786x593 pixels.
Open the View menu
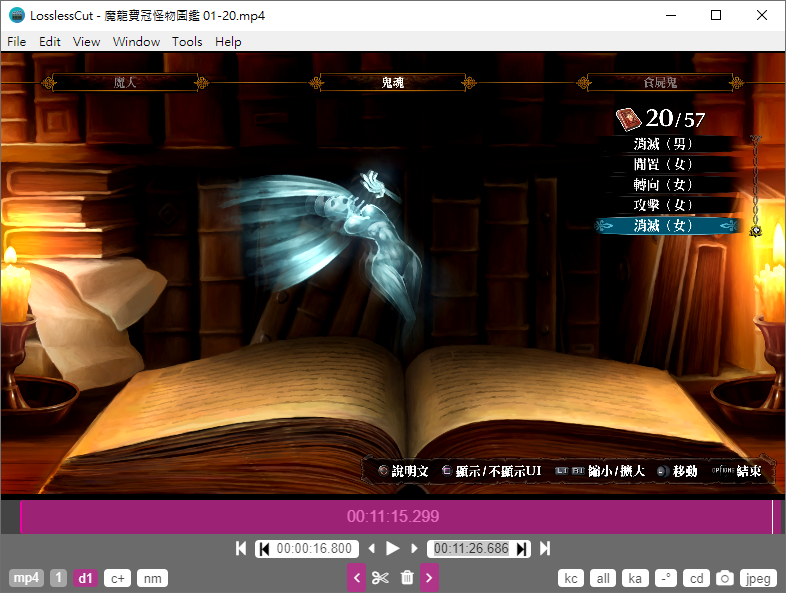(86, 42)
